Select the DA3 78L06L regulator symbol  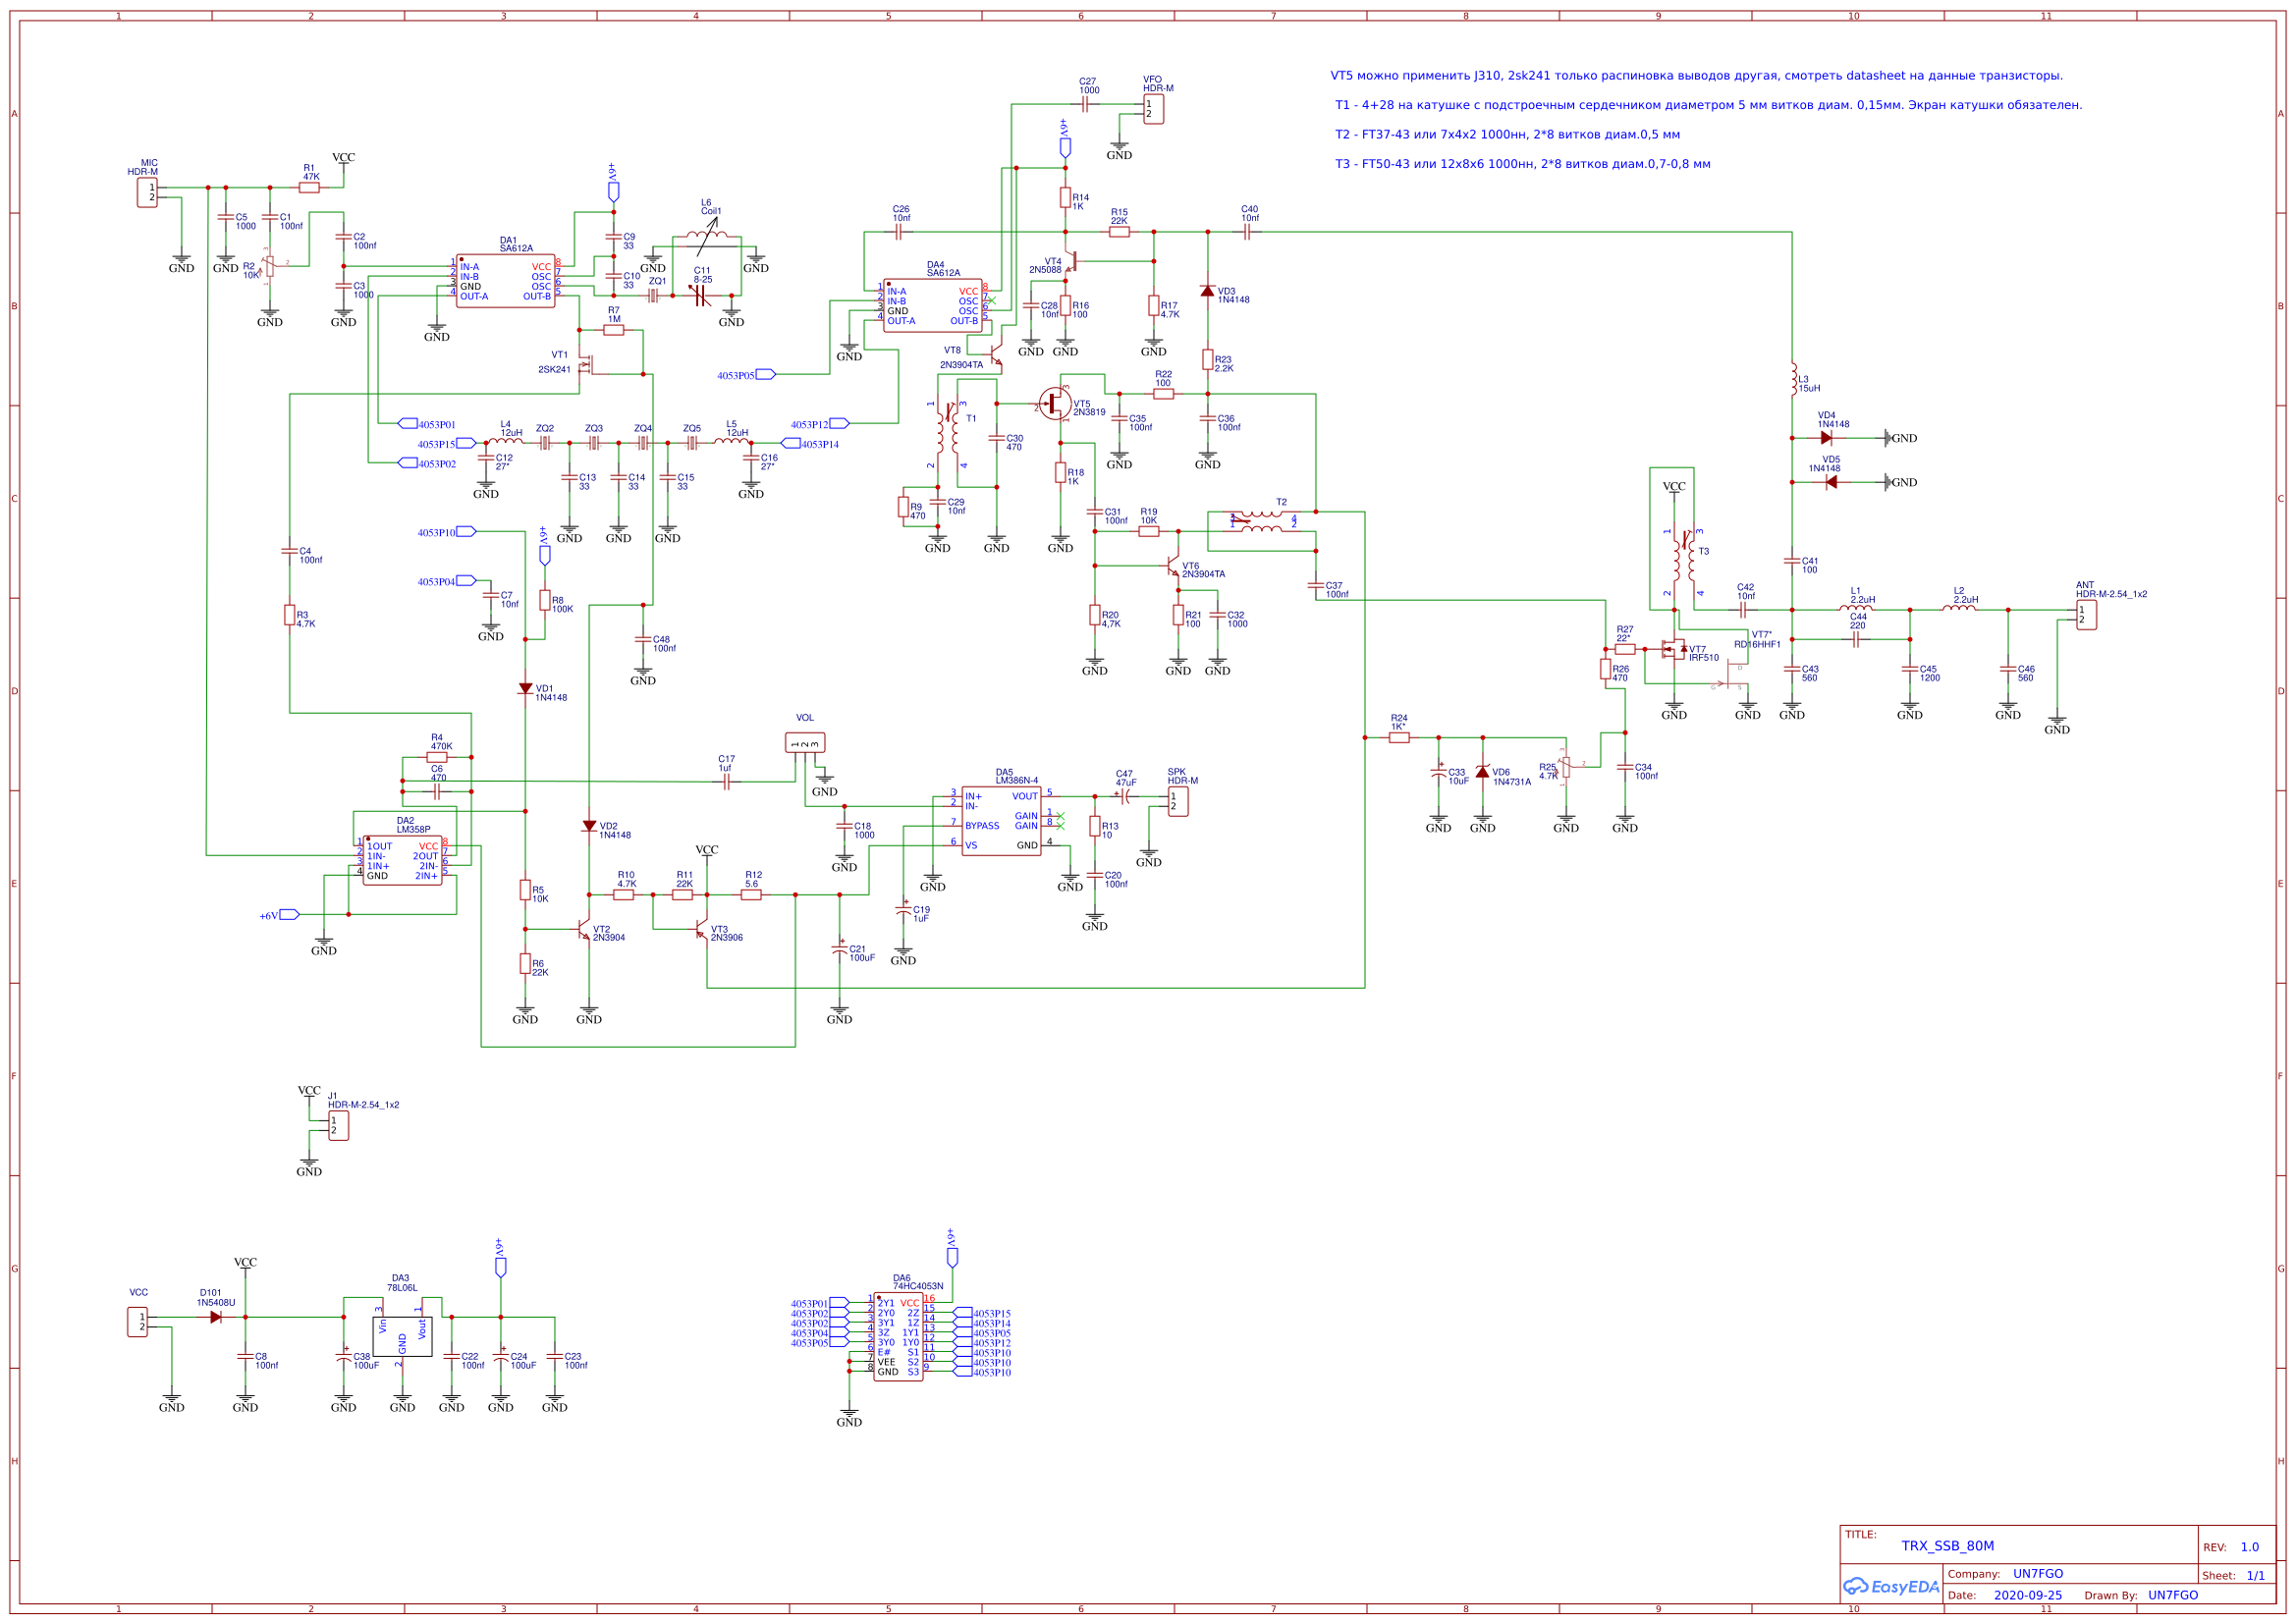402,1336
